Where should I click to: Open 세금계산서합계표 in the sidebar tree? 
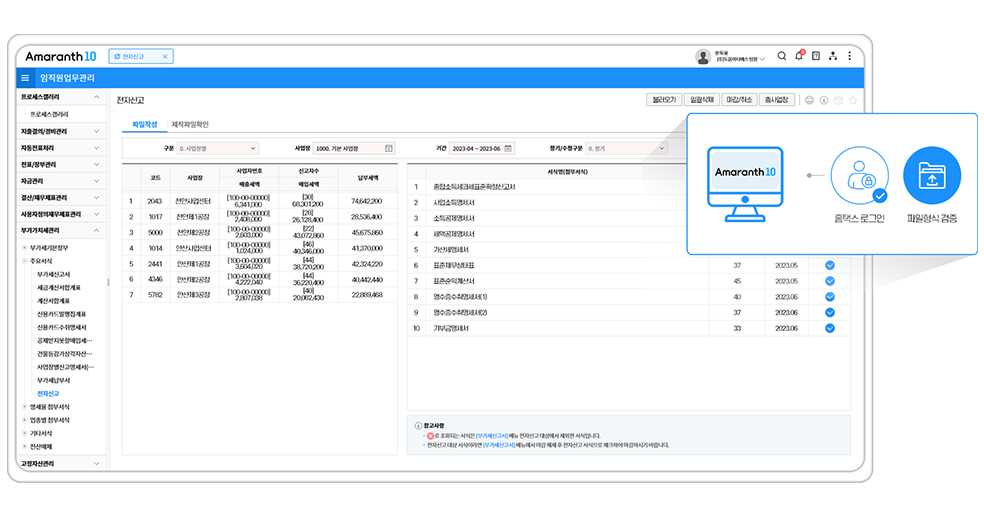[58, 288]
